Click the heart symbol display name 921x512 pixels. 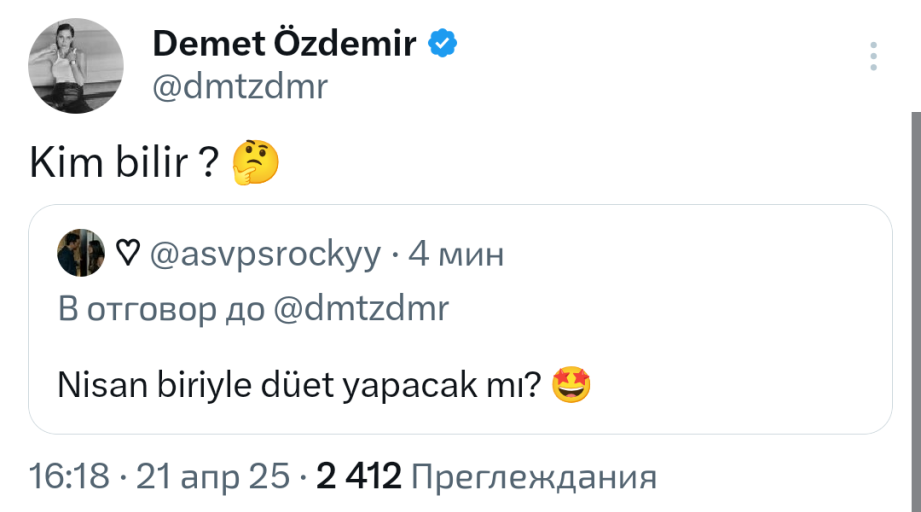click(x=127, y=254)
